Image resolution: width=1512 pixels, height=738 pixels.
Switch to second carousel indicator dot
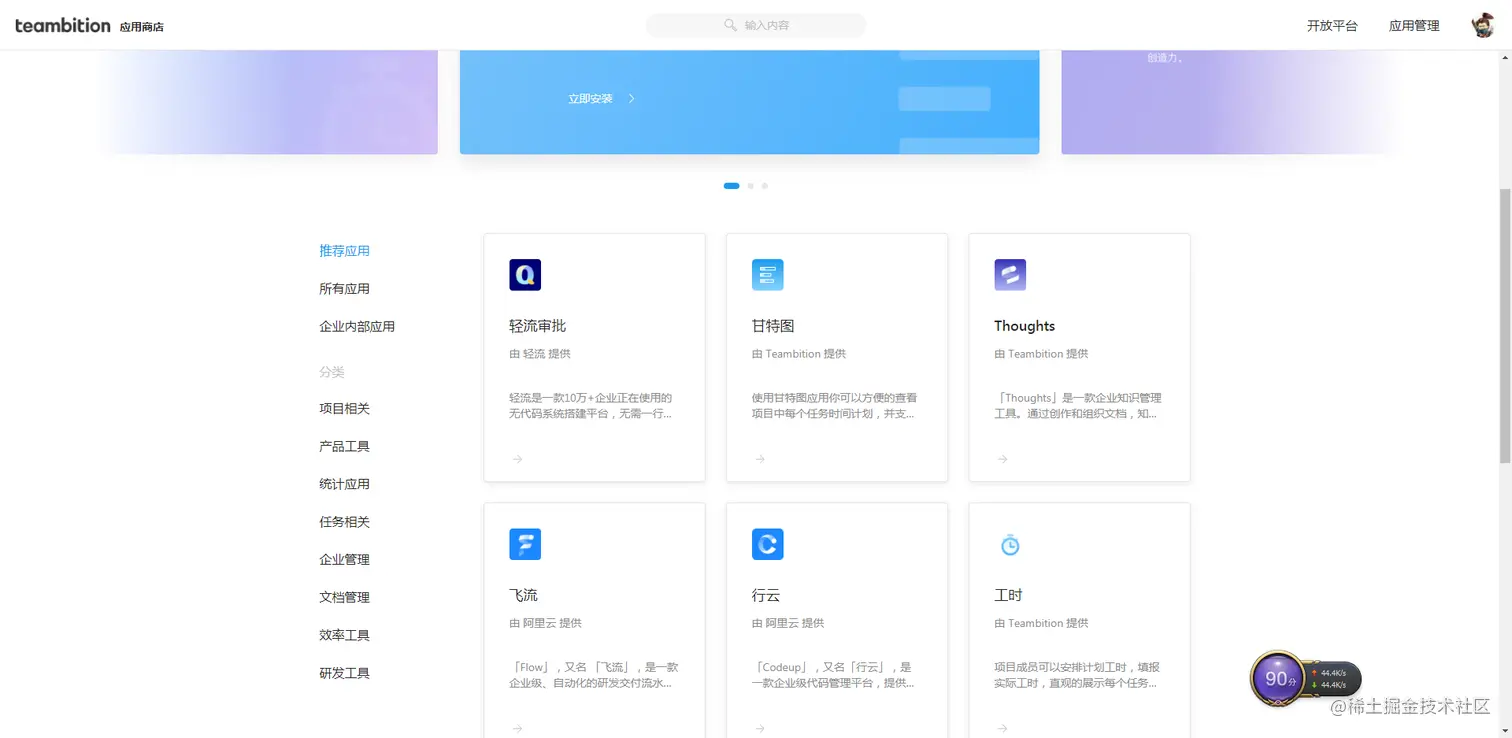tap(750, 186)
